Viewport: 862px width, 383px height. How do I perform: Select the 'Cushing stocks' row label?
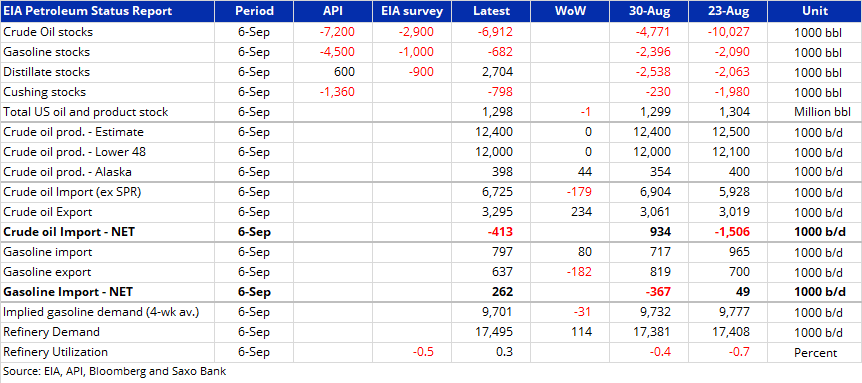click(45, 92)
